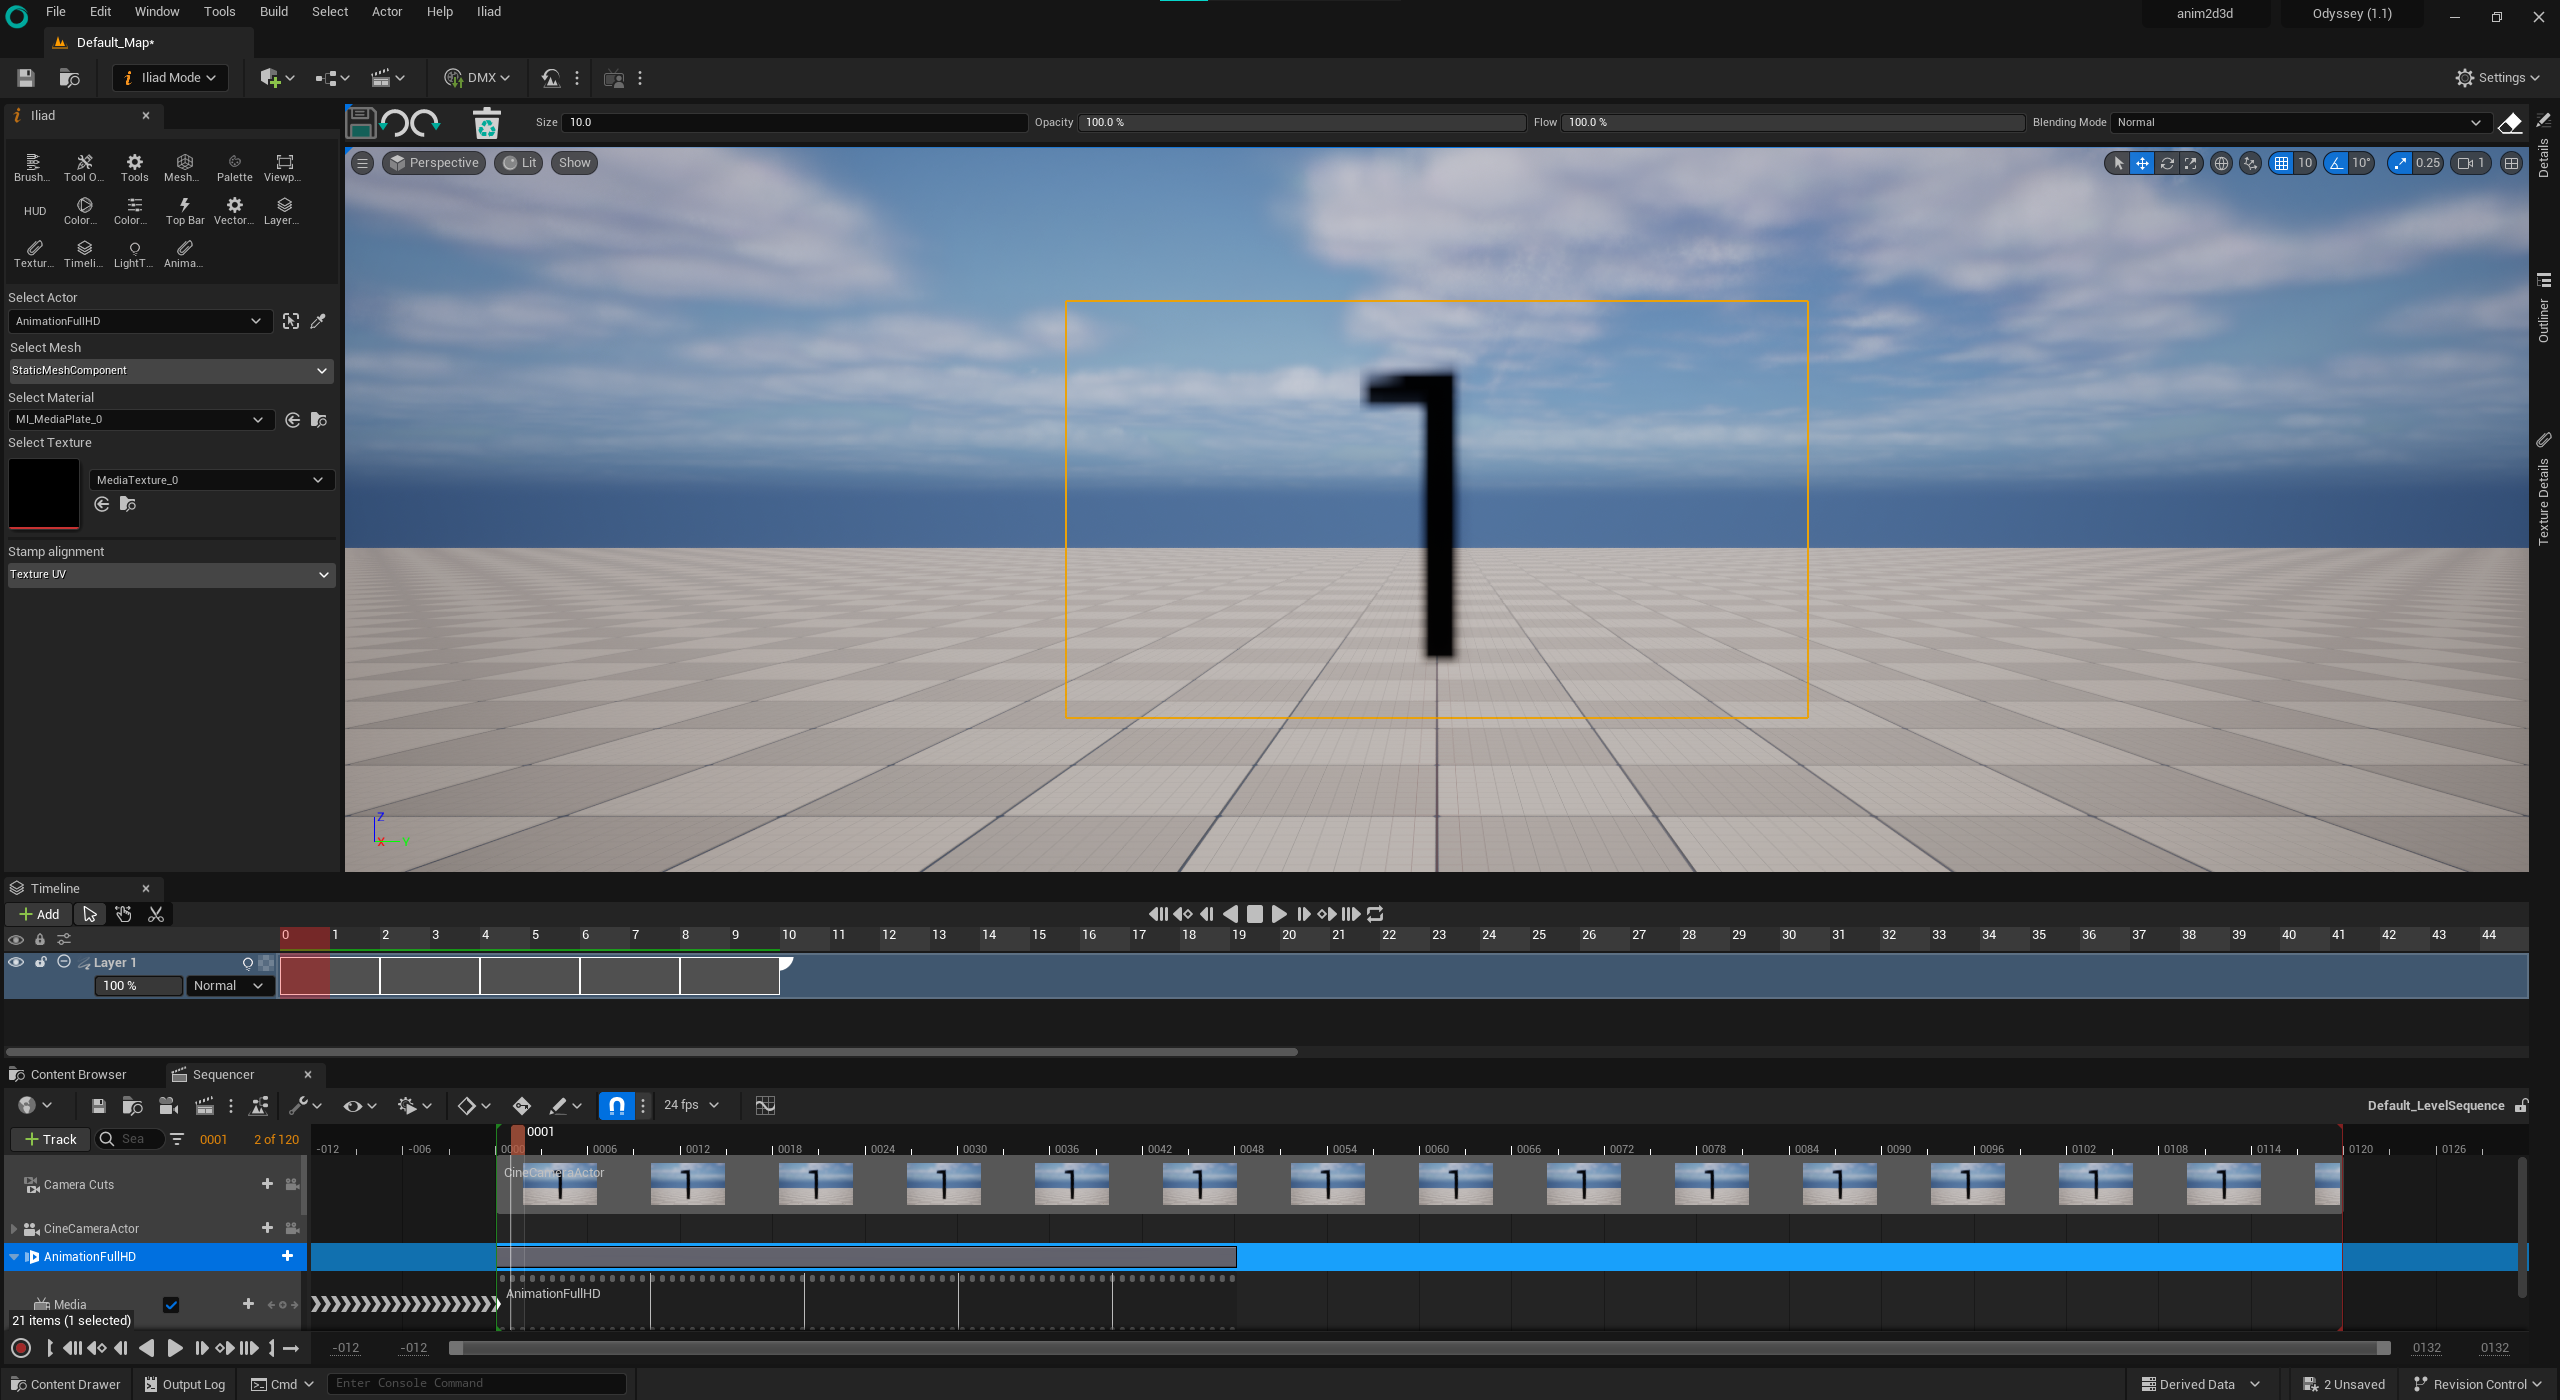The image size is (2560, 1400).
Task: Open the Output Log
Action: point(184,1384)
